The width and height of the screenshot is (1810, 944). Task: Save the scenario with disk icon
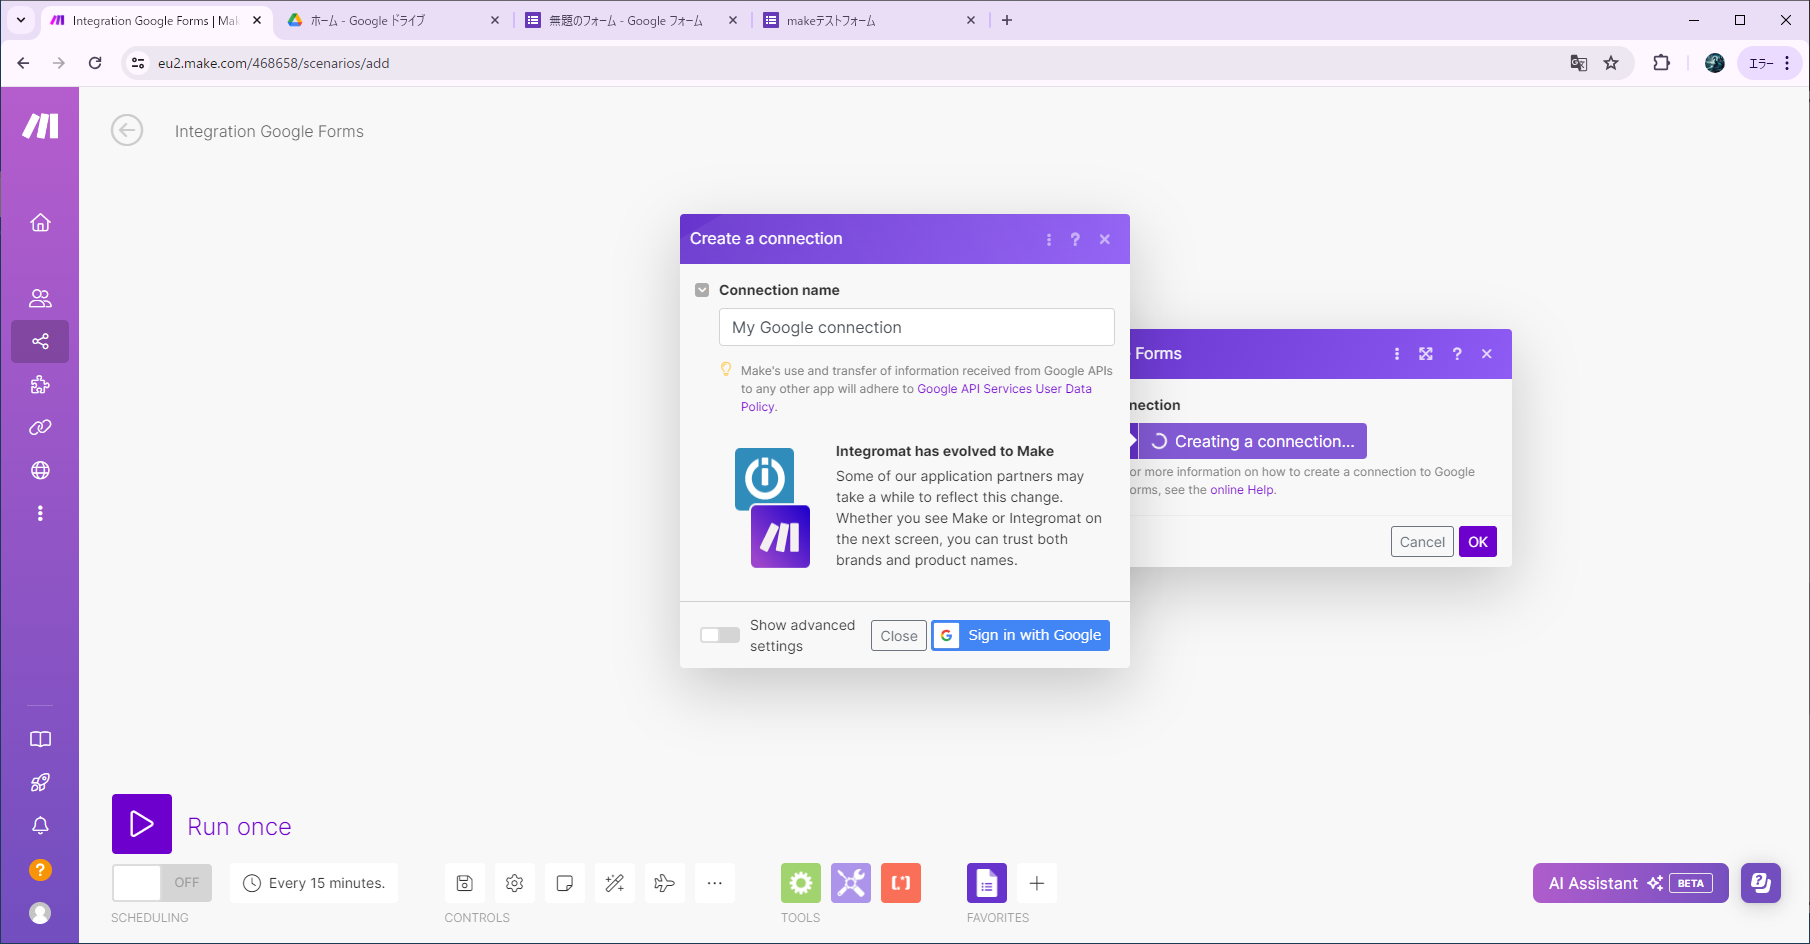(x=465, y=883)
